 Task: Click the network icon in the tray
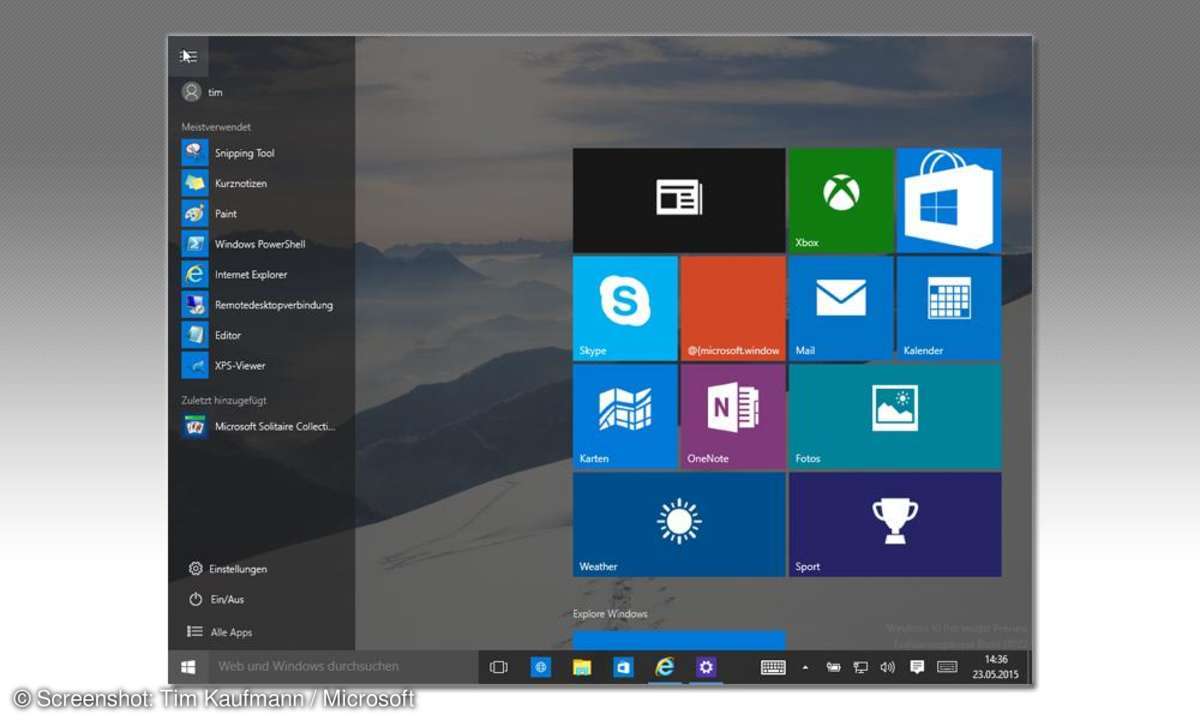(859, 667)
